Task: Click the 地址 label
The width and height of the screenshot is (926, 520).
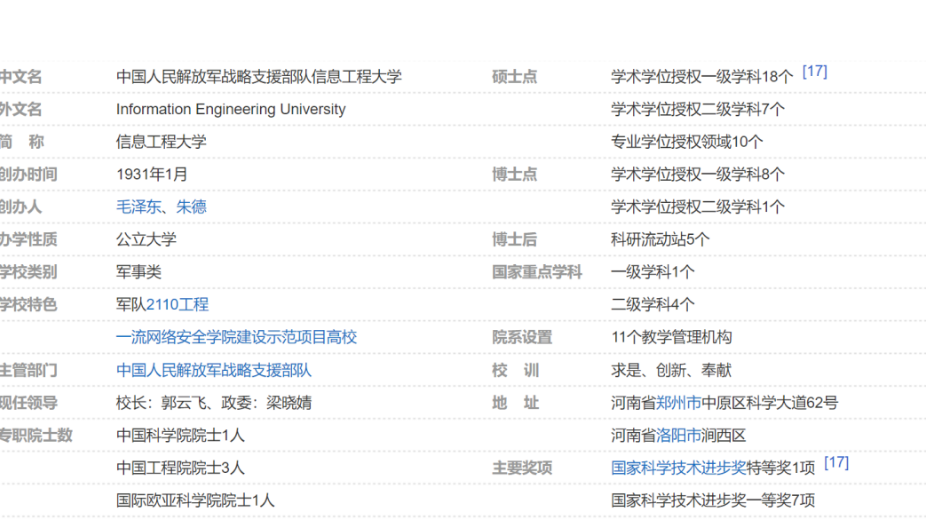Action: click(x=516, y=403)
